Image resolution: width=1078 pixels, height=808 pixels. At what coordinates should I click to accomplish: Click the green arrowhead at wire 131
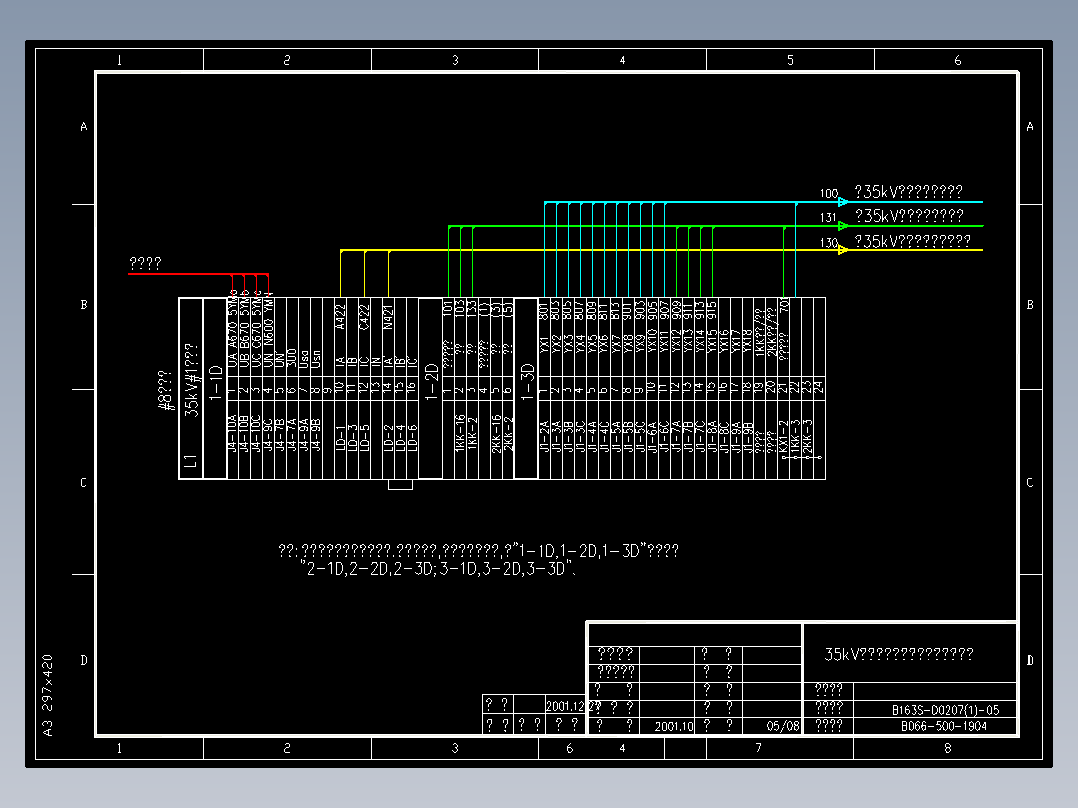click(x=843, y=226)
